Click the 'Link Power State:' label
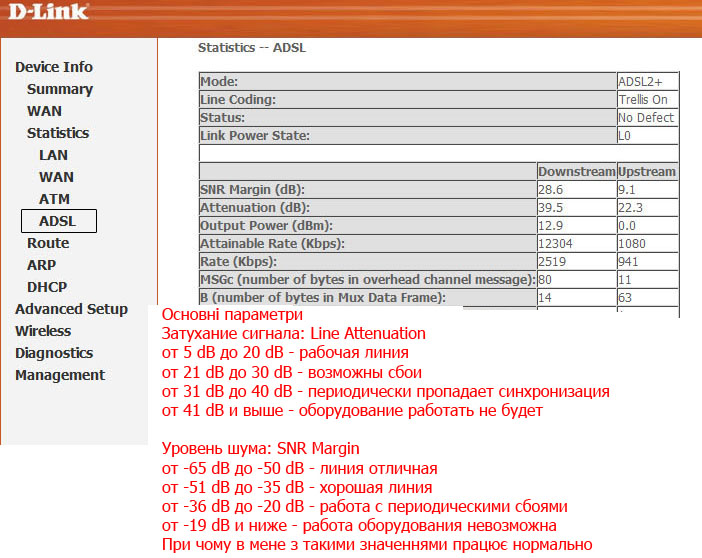The image size is (702, 558). [x=255, y=136]
